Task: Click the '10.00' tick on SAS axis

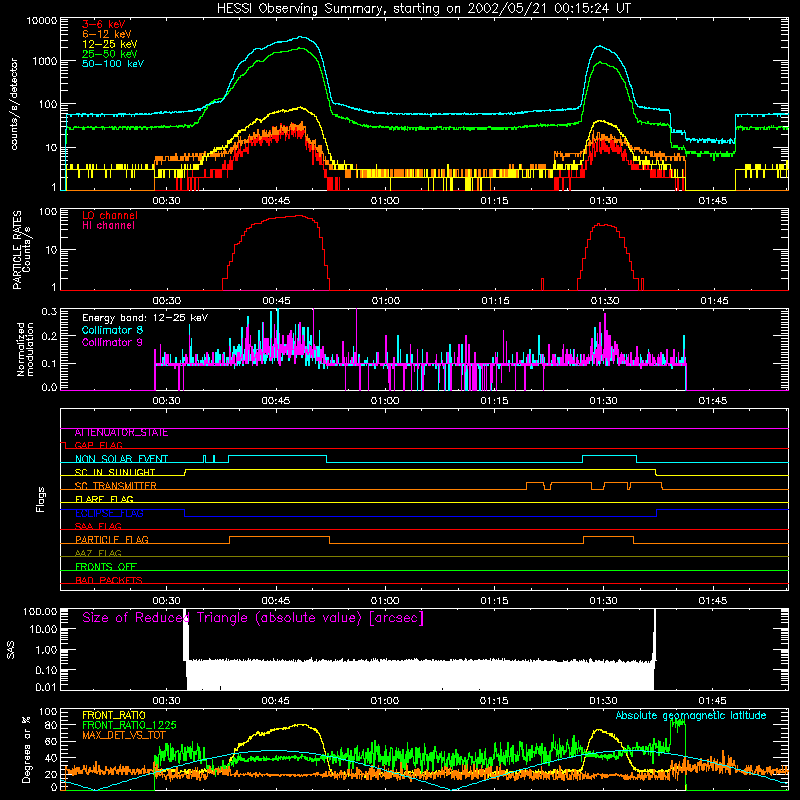Action: pyautogui.click(x=43, y=630)
